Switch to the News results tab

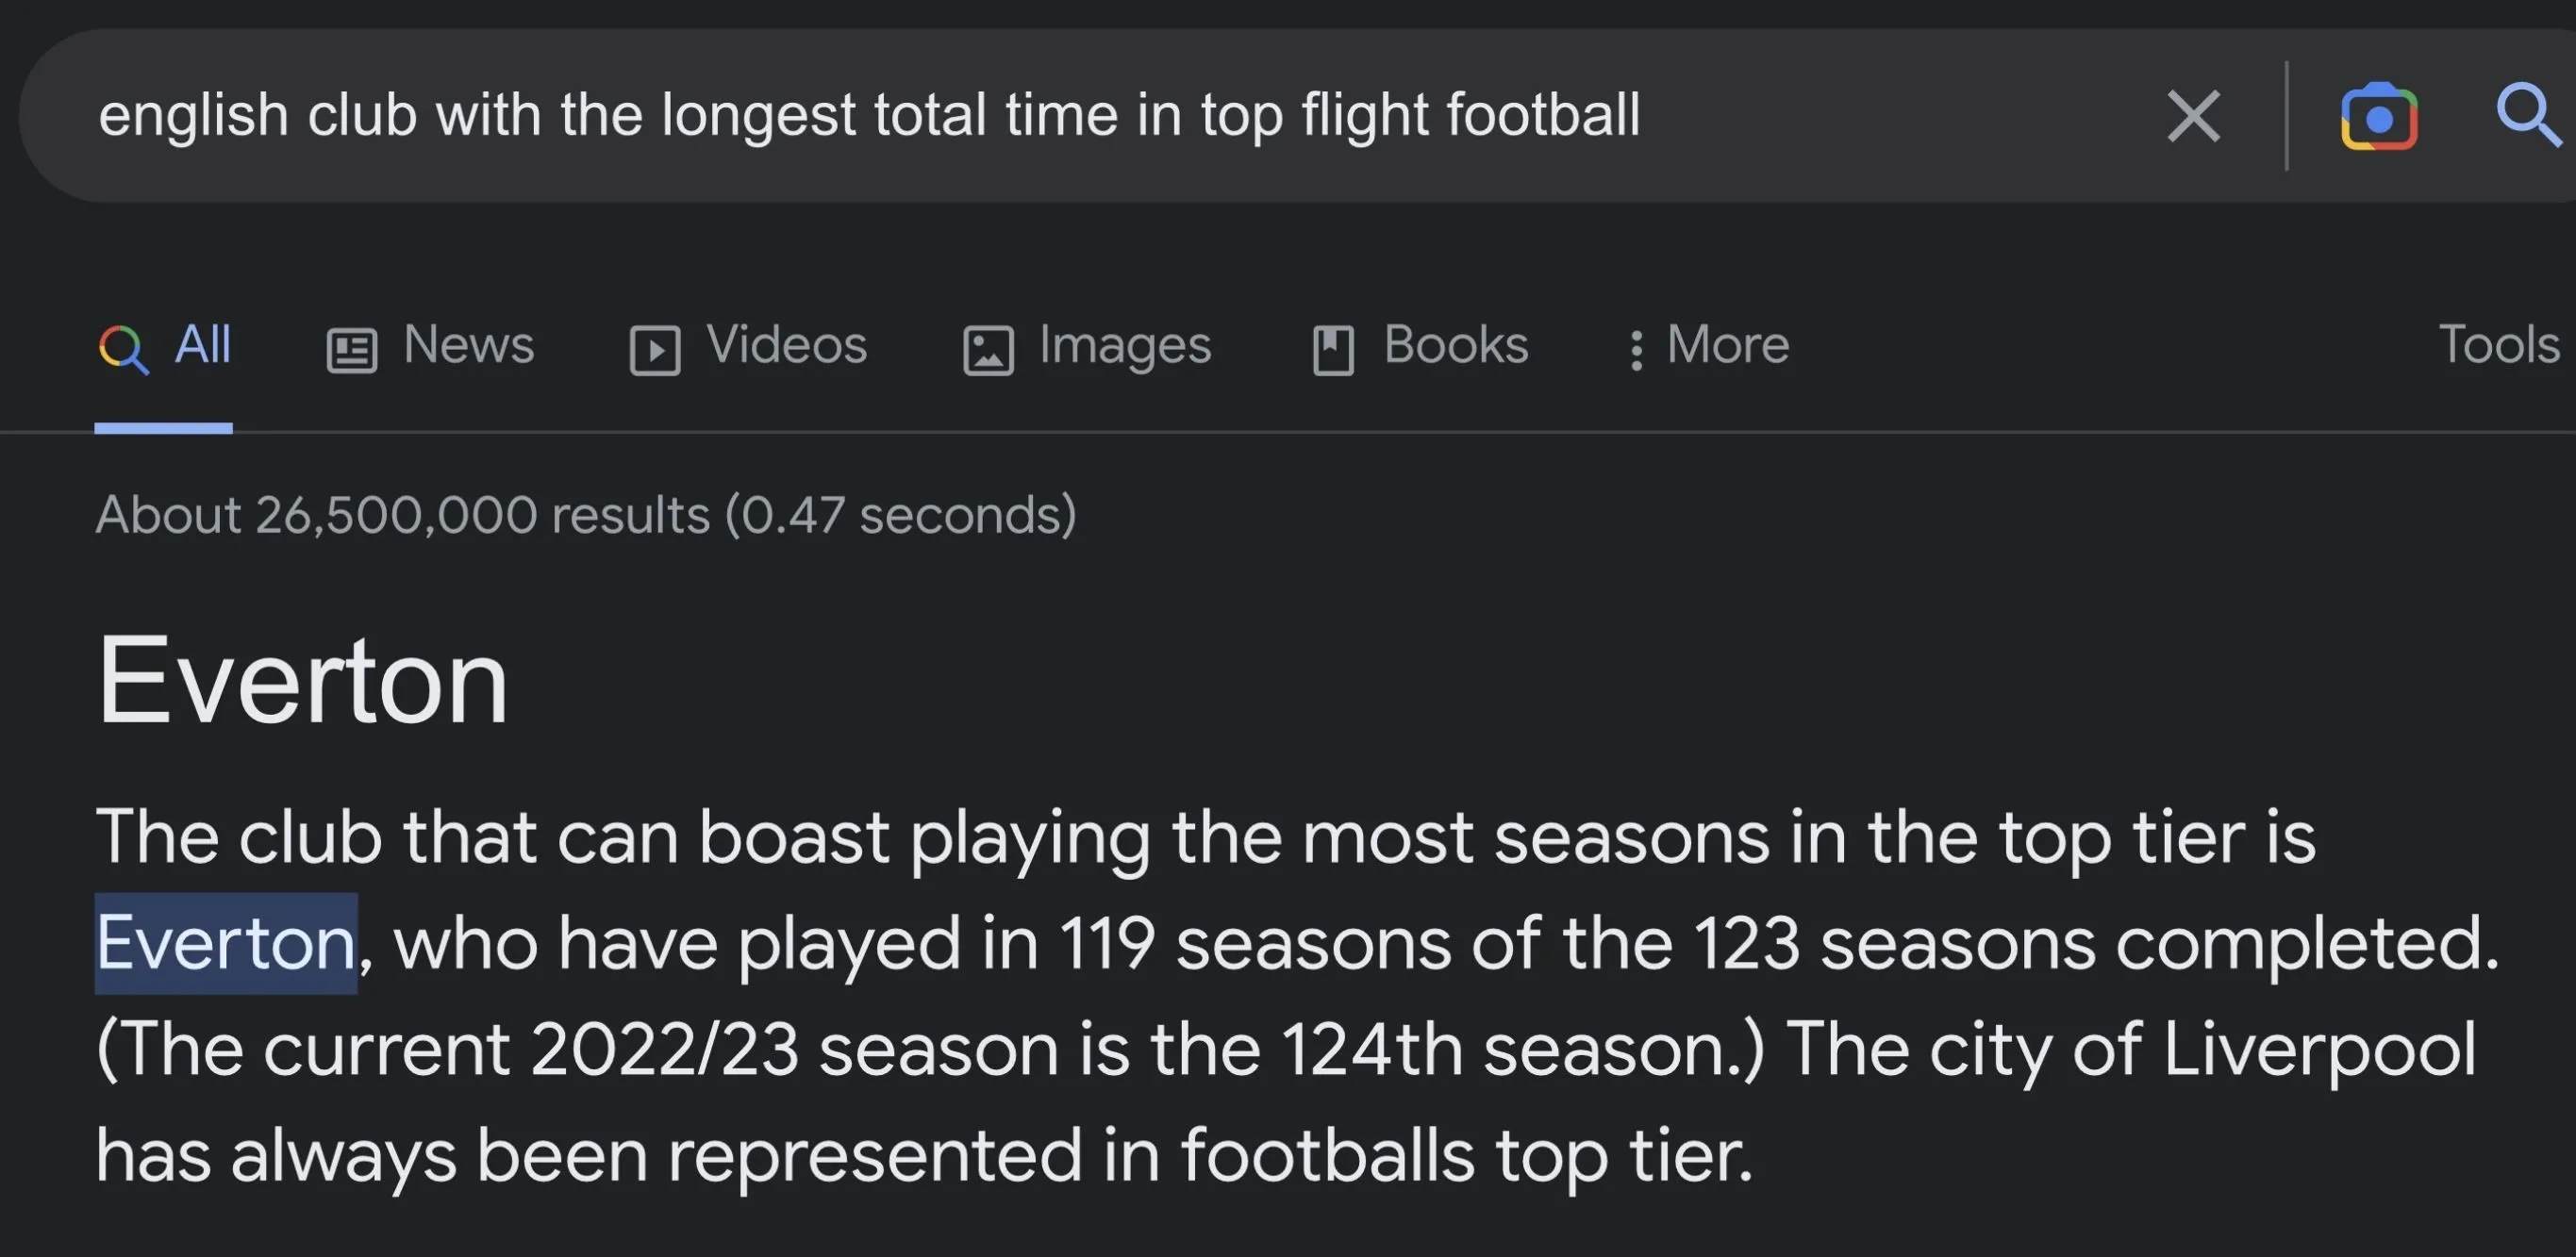tap(468, 345)
